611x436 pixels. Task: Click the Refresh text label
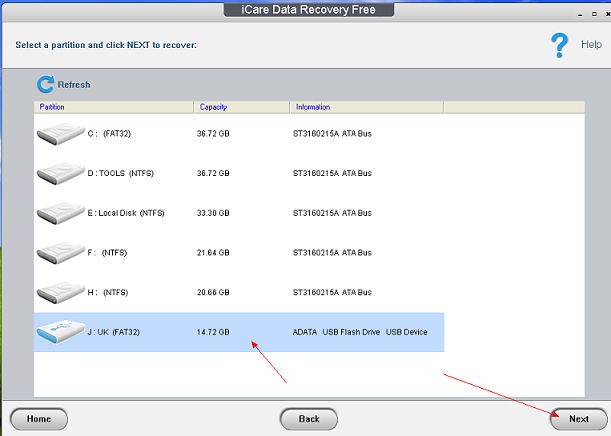74,85
